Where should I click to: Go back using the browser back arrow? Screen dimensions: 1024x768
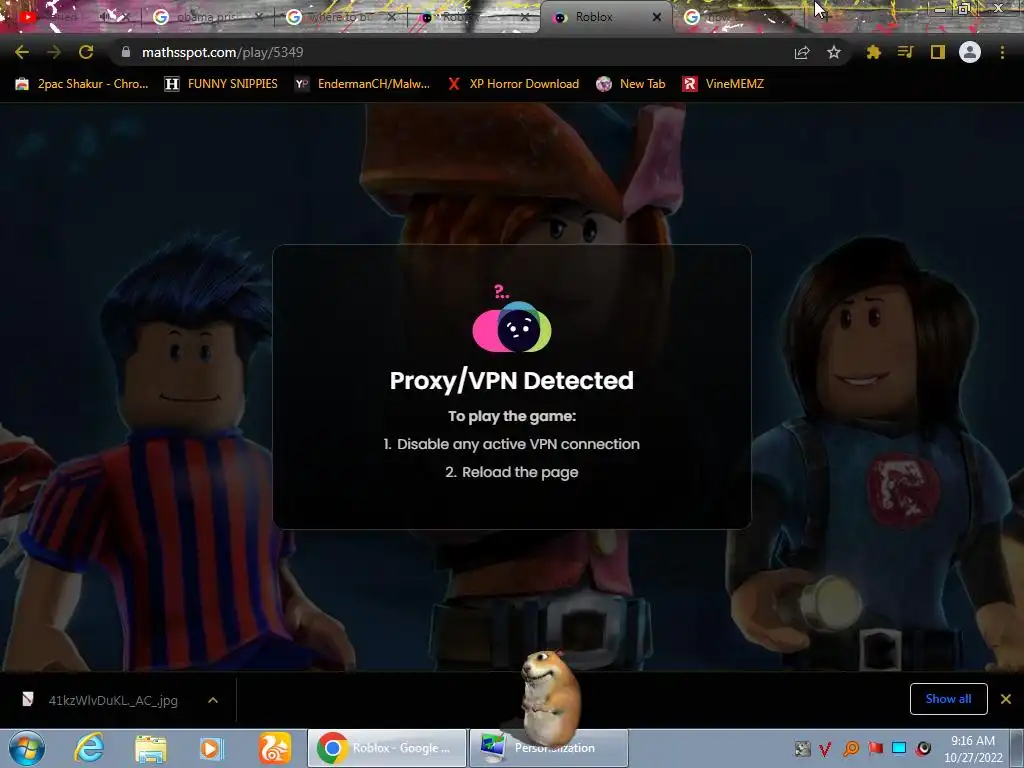[22, 52]
